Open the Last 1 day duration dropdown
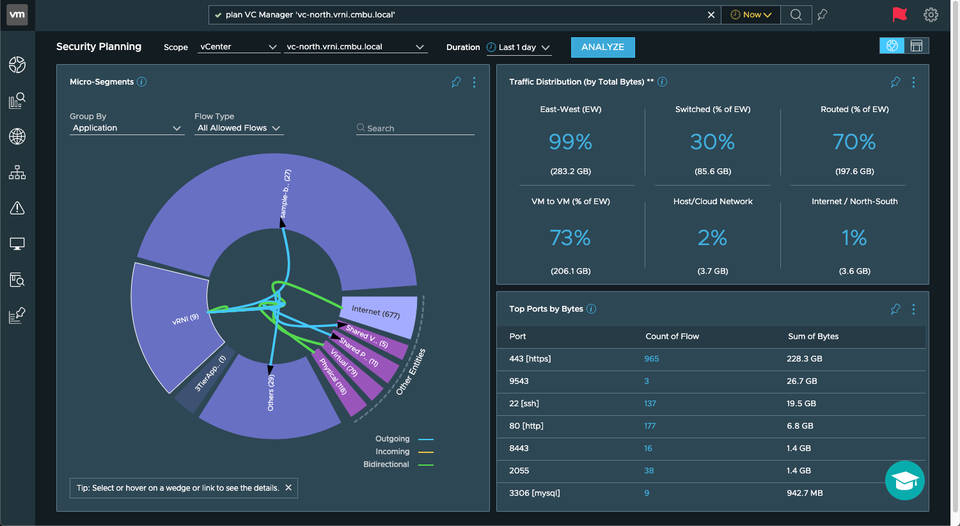Image resolution: width=960 pixels, height=526 pixels. tap(519, 47)
